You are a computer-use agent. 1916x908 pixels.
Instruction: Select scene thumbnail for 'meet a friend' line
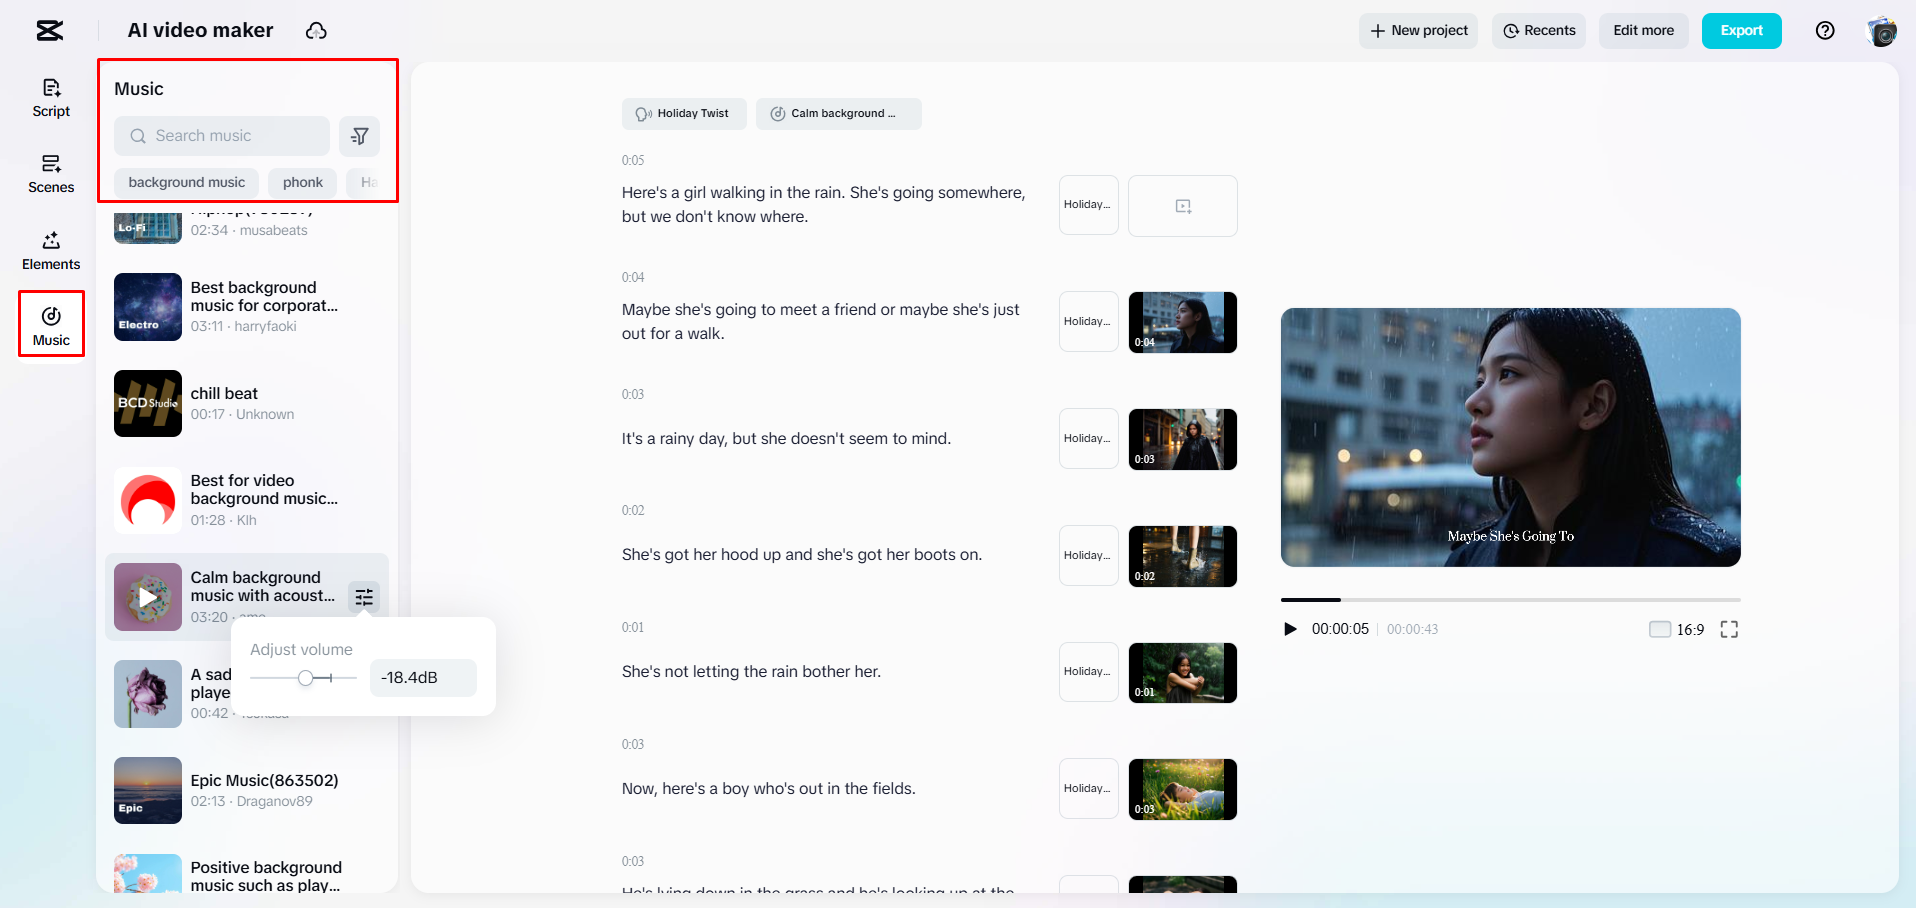tap(1183, 322)
